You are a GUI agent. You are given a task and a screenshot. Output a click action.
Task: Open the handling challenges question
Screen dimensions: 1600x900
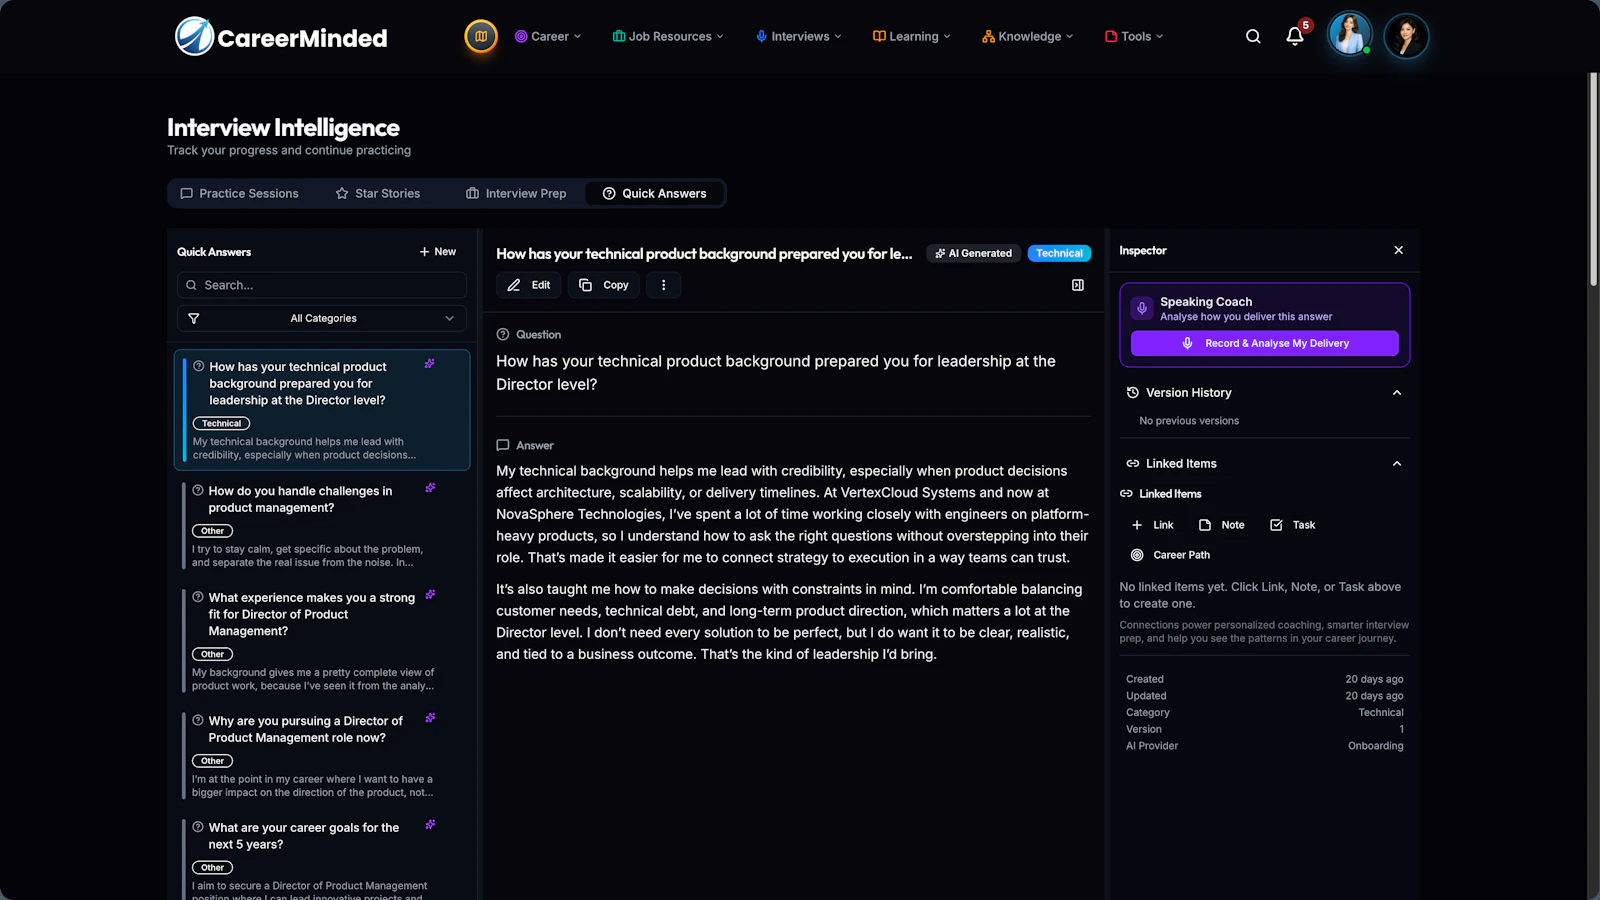322,526
